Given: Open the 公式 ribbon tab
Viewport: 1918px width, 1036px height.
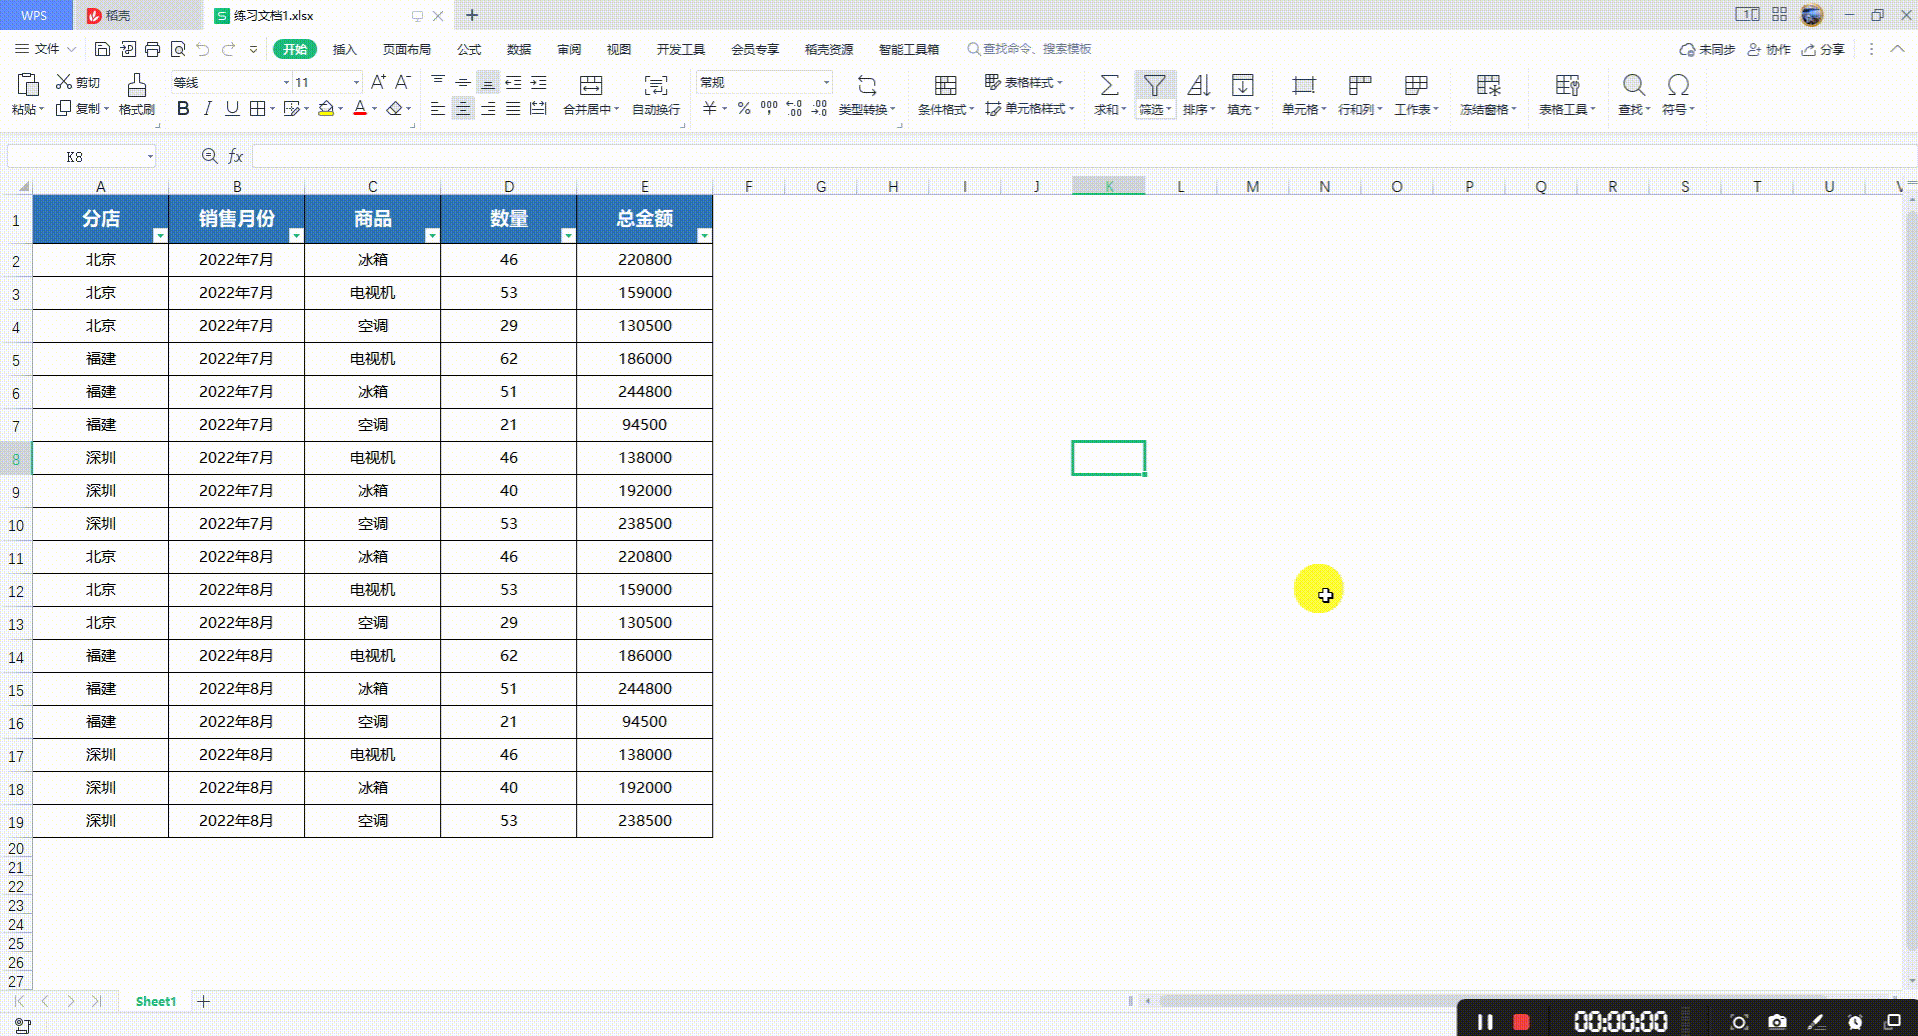Looking at the screenshot, I should coord(469,49).
